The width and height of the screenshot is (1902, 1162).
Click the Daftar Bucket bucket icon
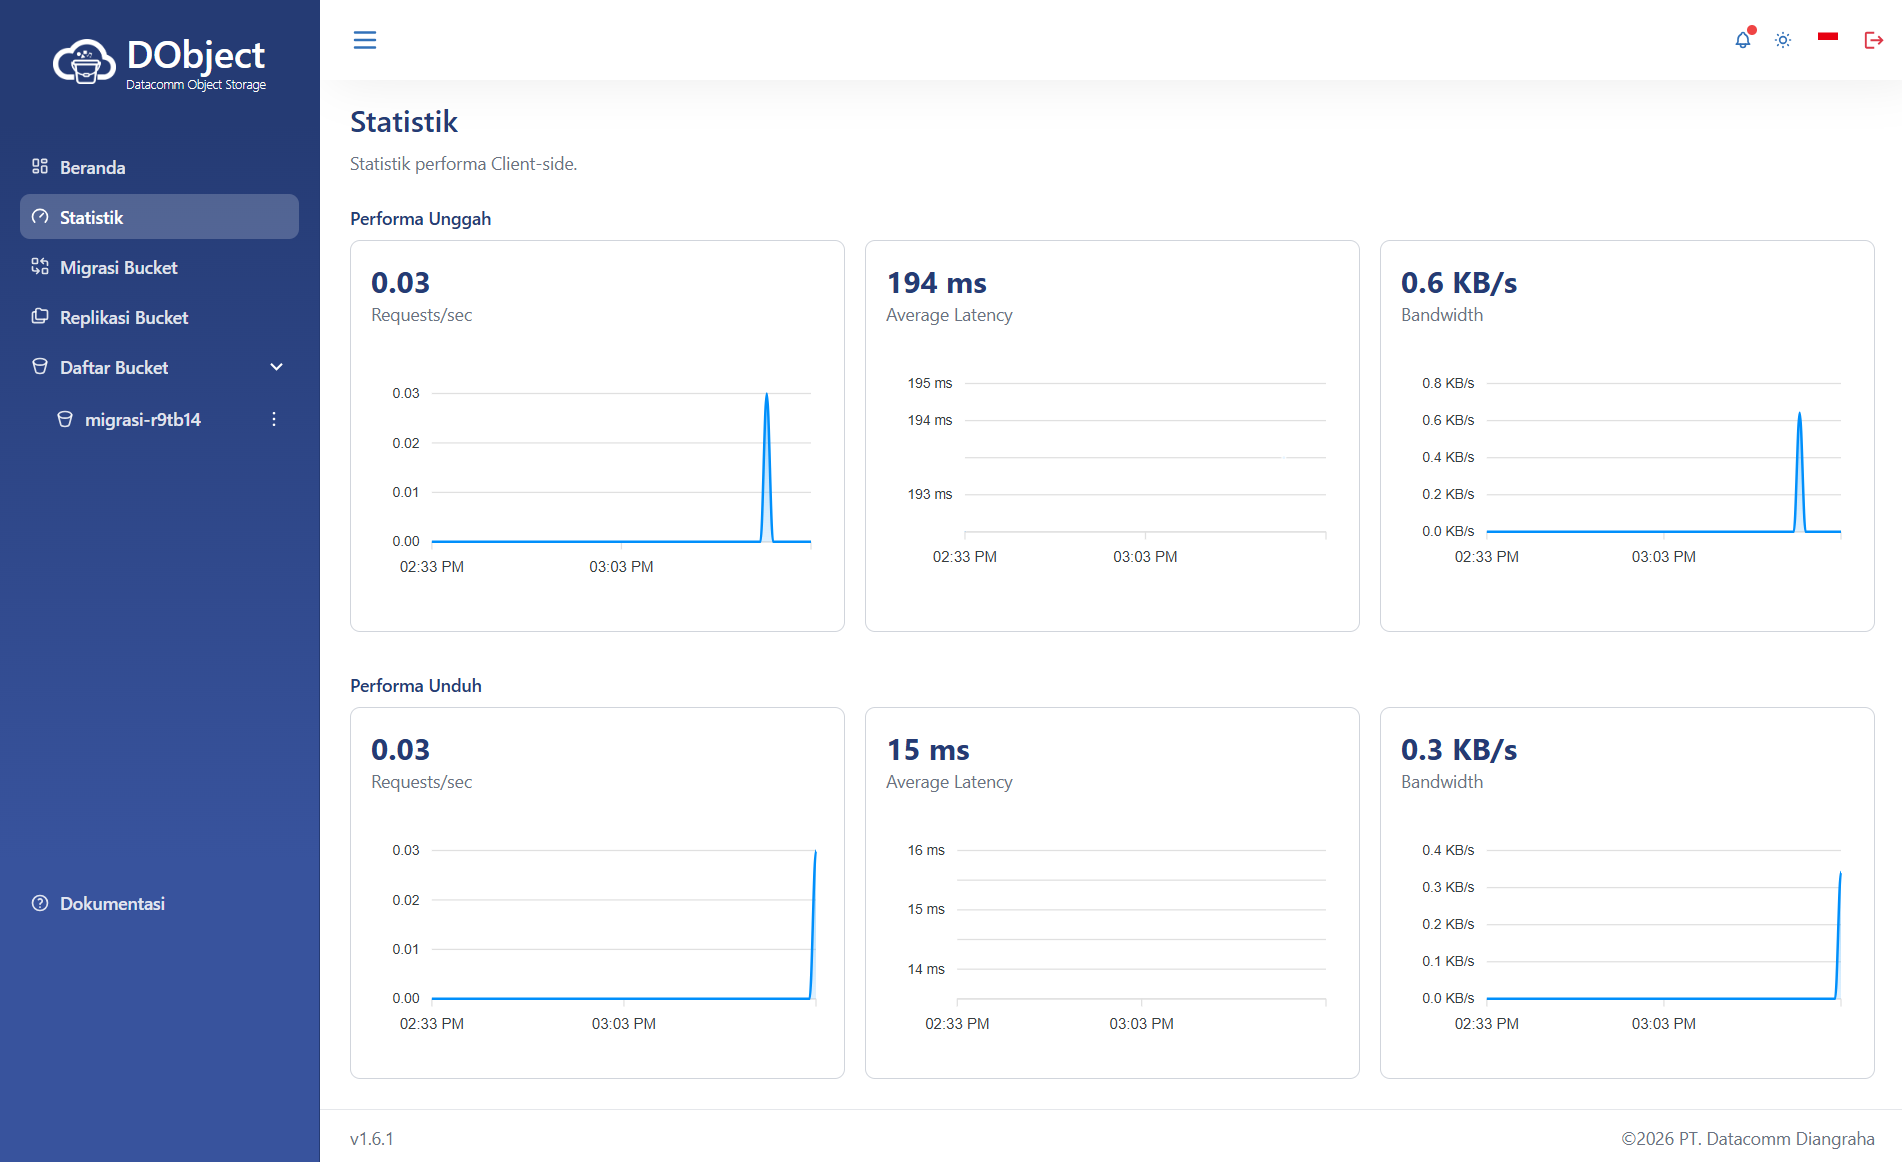[x=40, y=366]
